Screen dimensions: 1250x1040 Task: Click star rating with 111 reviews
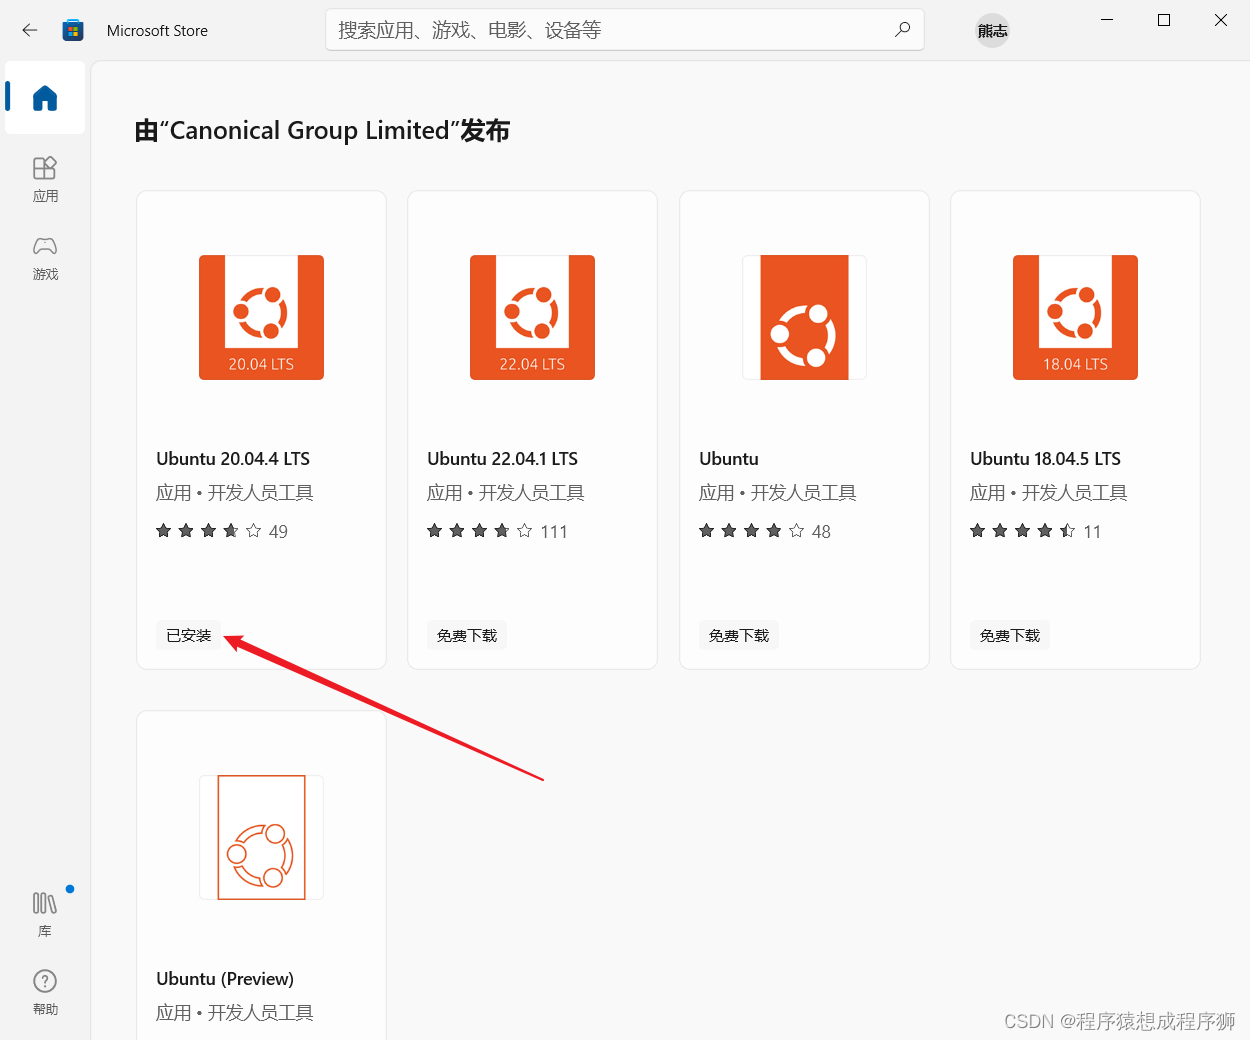click(497, 531)
